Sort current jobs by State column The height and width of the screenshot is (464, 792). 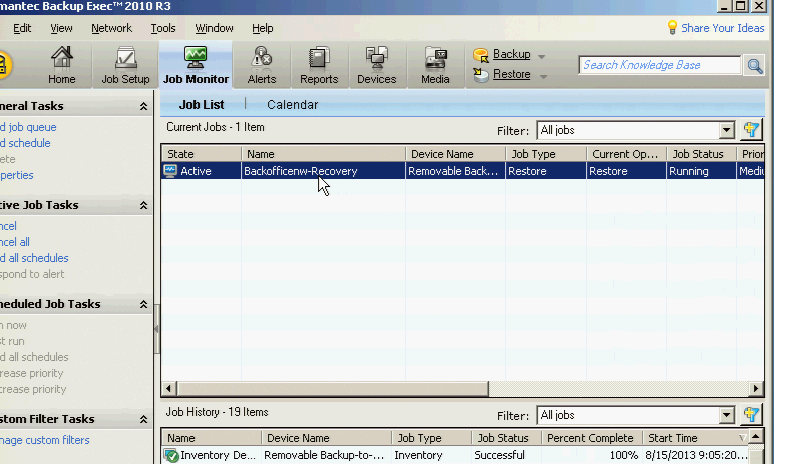coord(201,154)
